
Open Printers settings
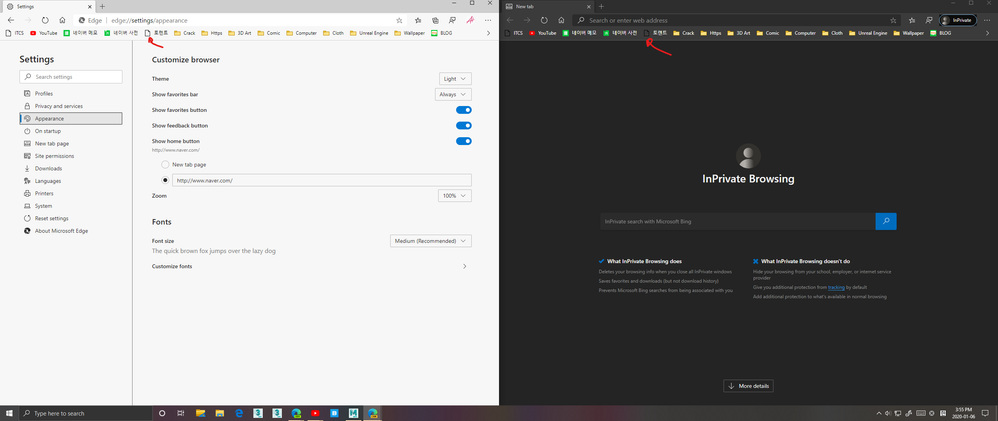tap(71, 193)
